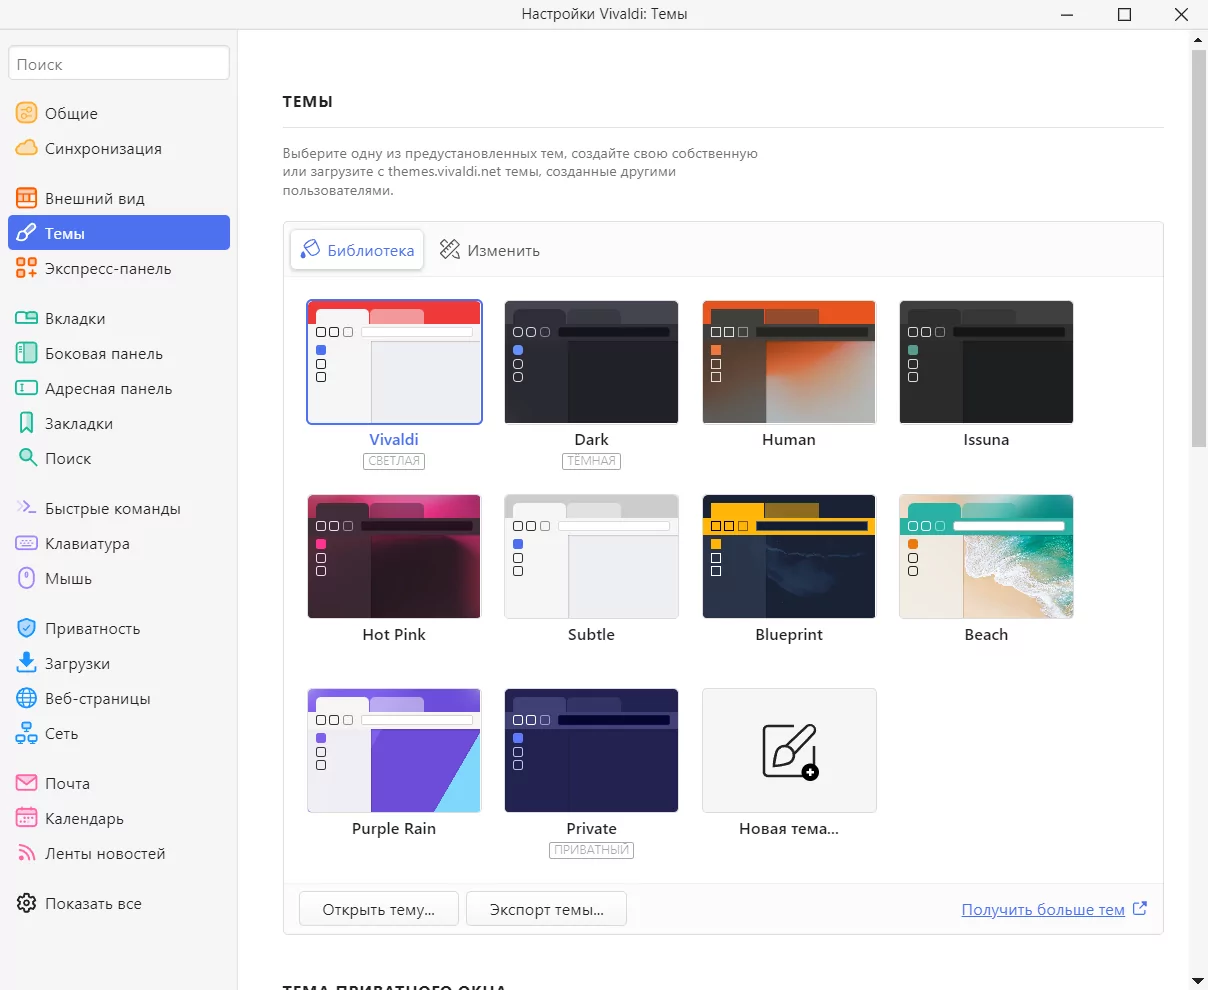Screen dimensions: 1208x990
Task: Show all settings via Показать все
Action: (119, 903)
